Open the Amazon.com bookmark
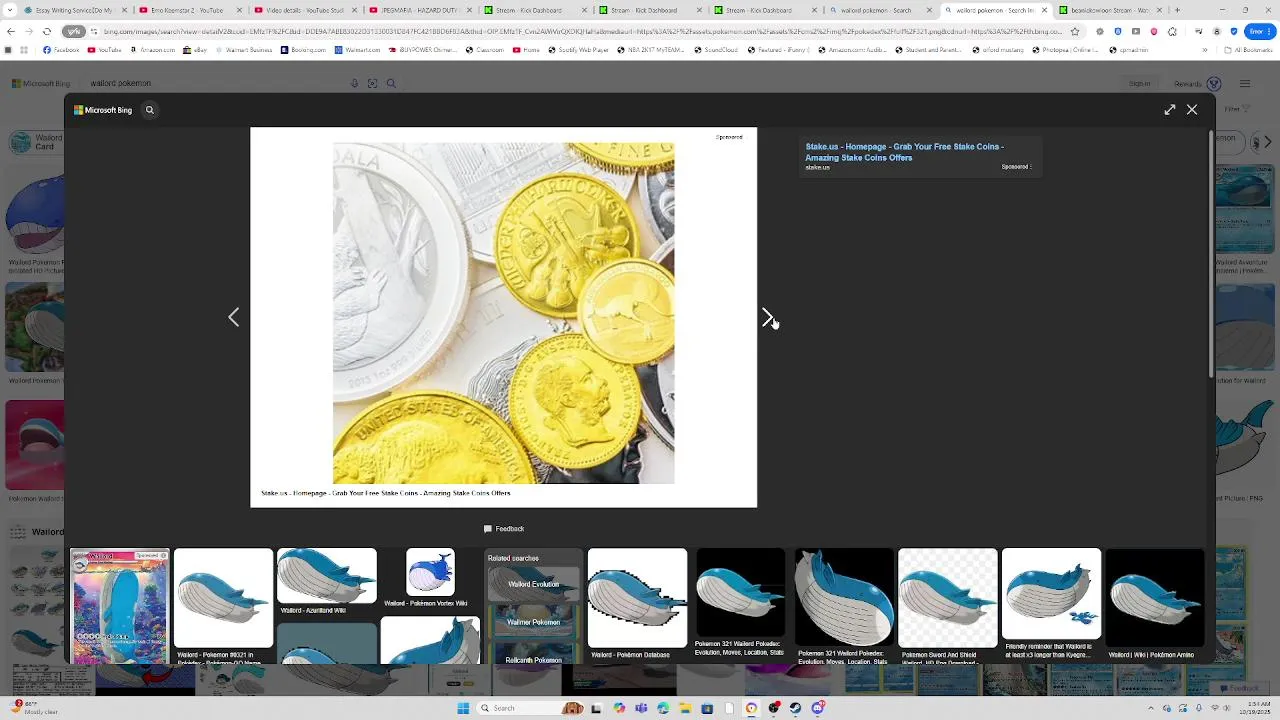The image size is (1280, 720). (x=152, y=49)
